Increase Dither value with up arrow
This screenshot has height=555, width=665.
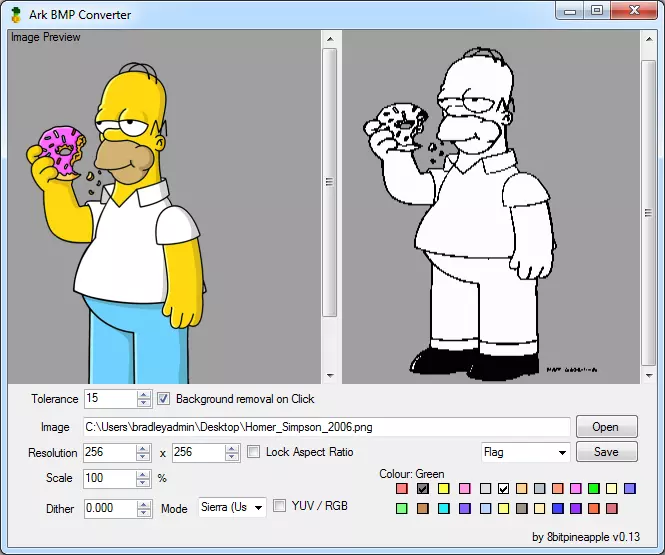(x=144, y=504)
